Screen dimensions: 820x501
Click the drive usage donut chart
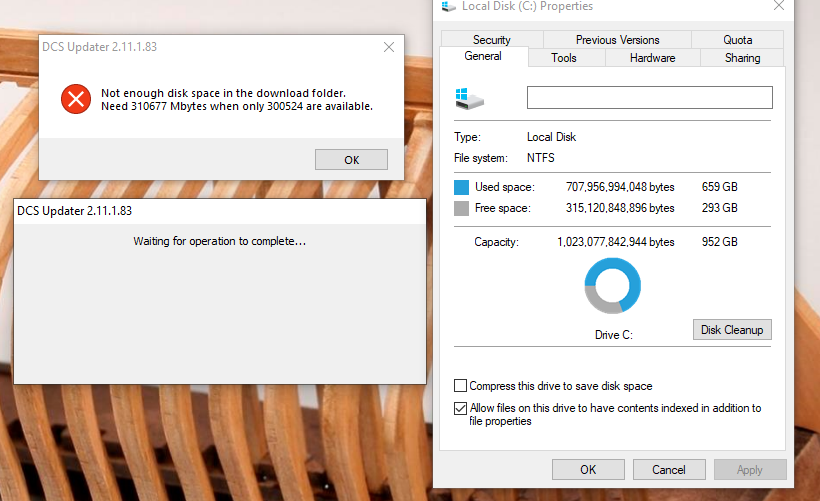tap(612, 286)
